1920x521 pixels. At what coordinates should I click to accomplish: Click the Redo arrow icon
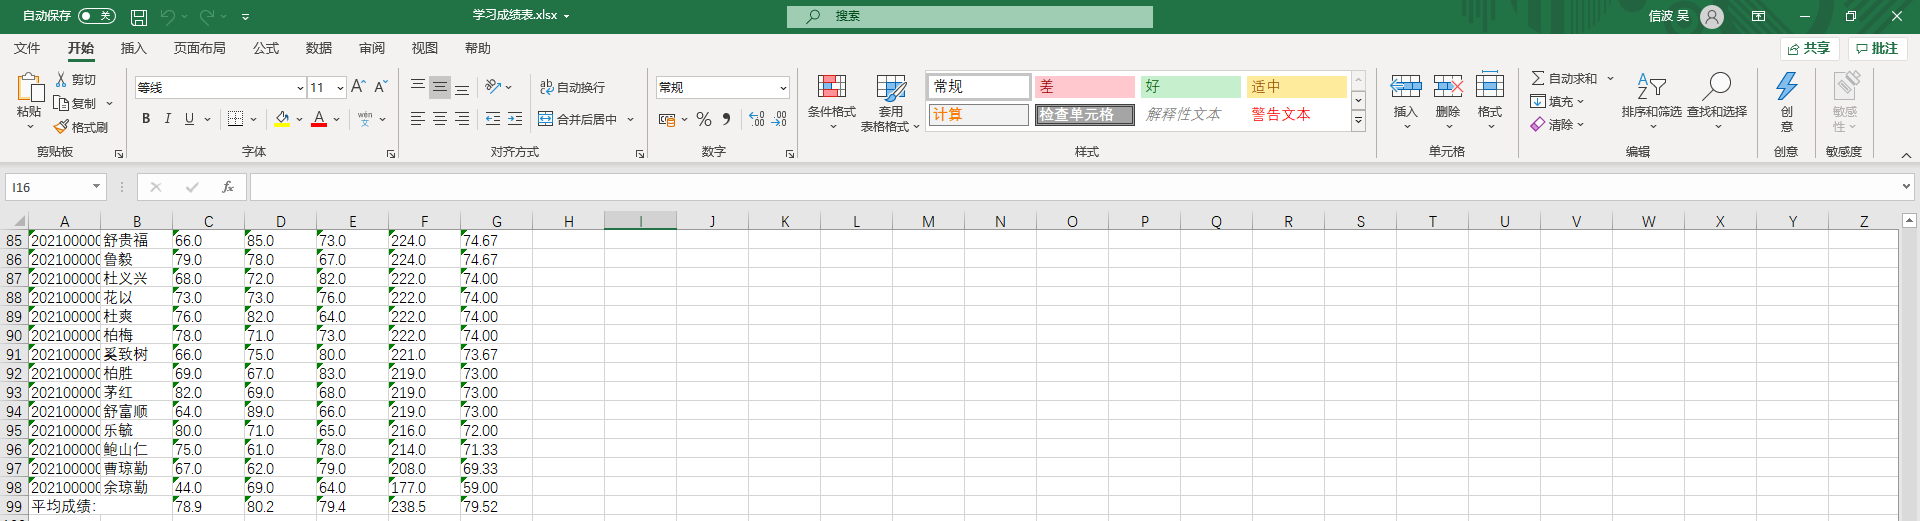tap(207, 16)
